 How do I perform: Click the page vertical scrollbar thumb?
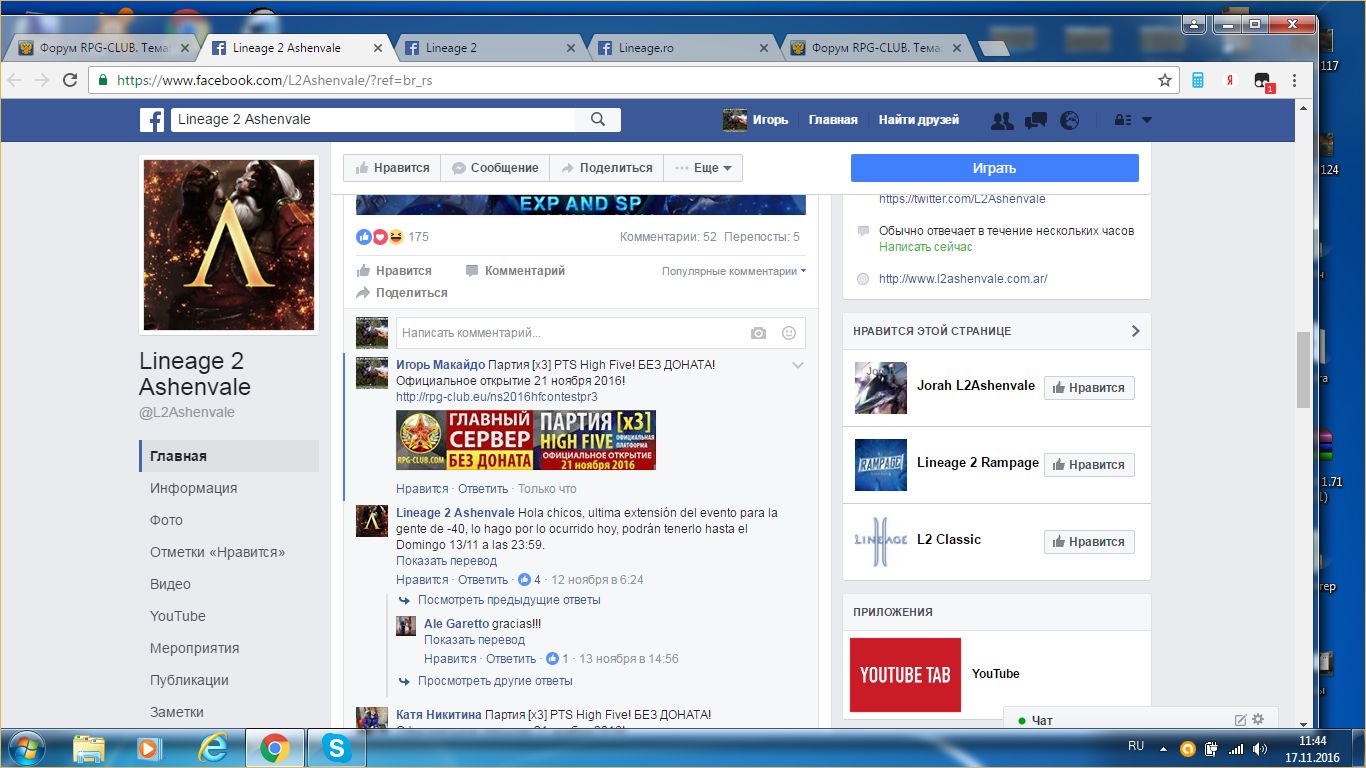pyautogui.click(x=1304, y=369)
